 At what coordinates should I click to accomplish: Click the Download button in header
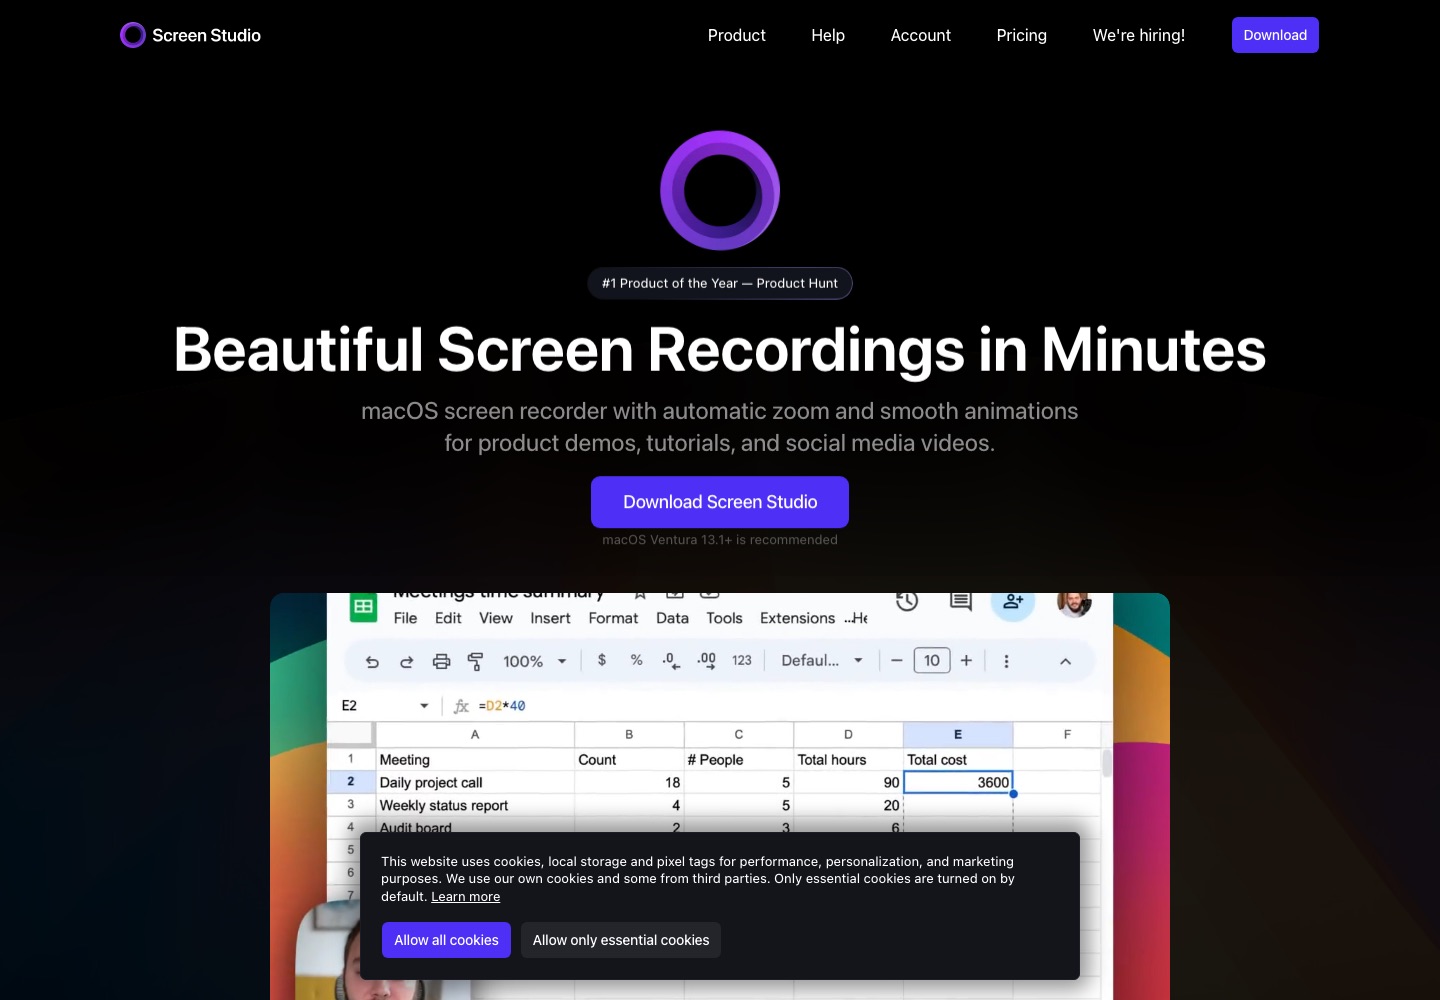(x=1275, y=35)
